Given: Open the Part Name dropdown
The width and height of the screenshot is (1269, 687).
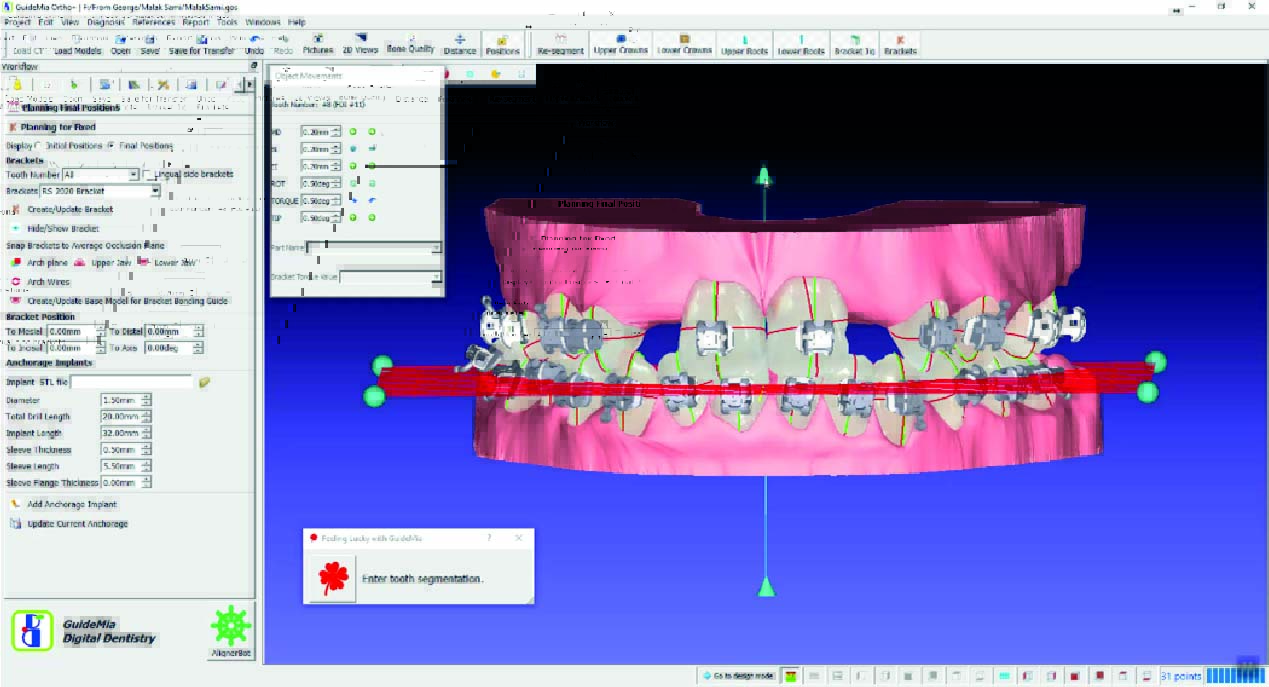Looking at the screenshot, I should pos(435,247).
